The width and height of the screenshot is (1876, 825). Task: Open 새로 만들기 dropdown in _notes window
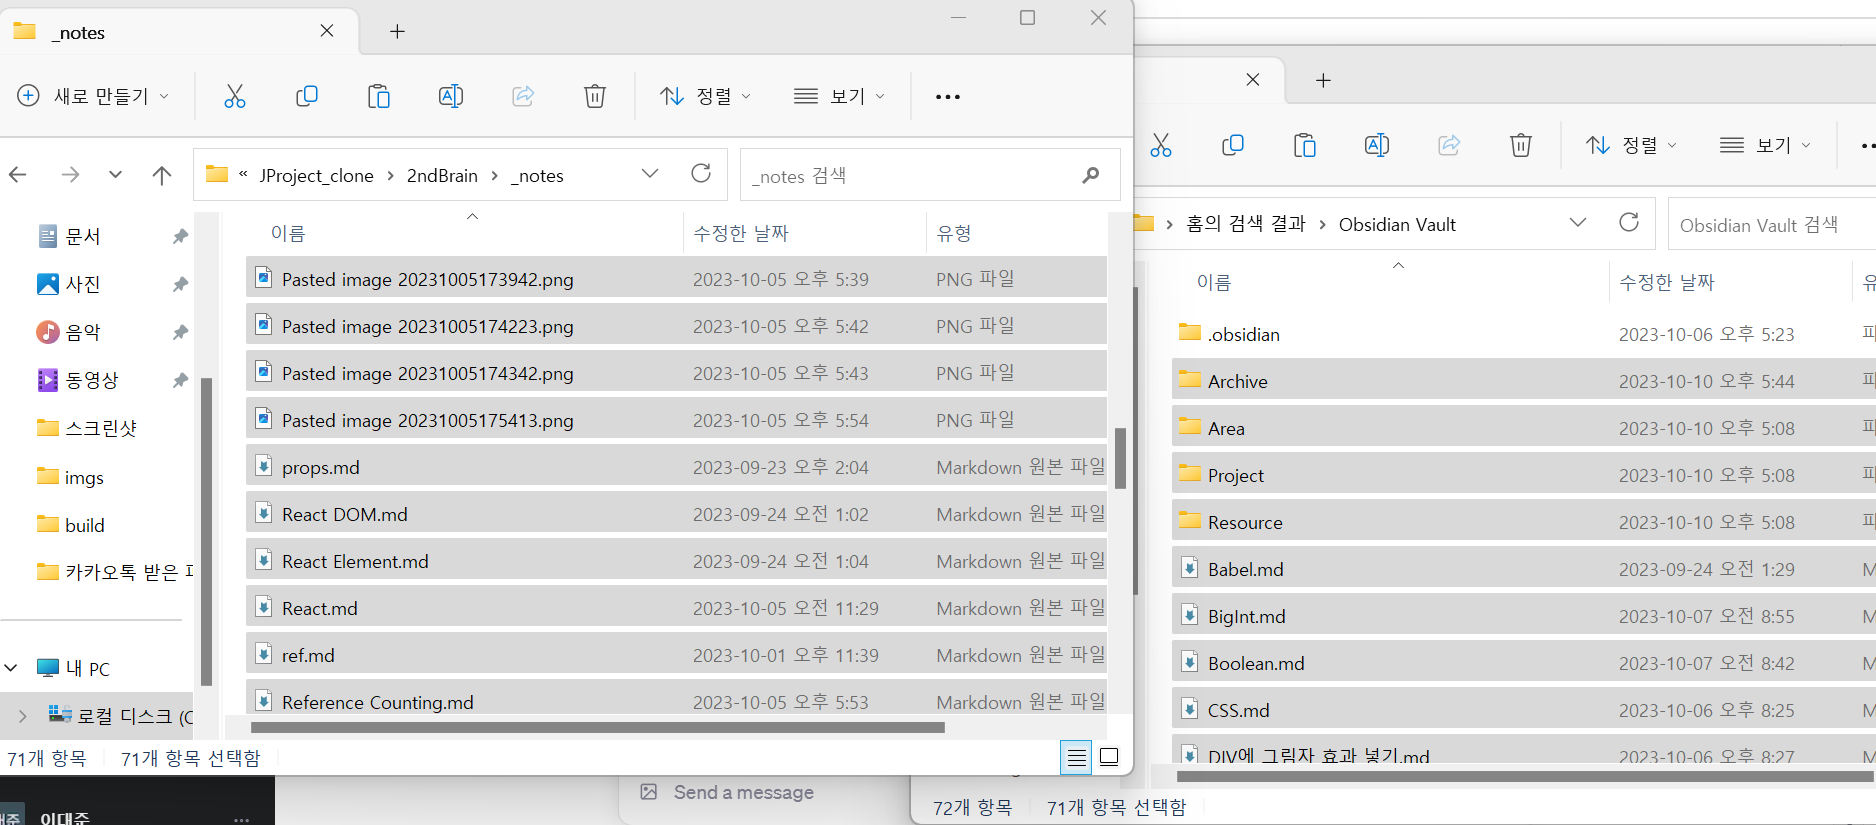pyautogui.click(x=93, y=96)
